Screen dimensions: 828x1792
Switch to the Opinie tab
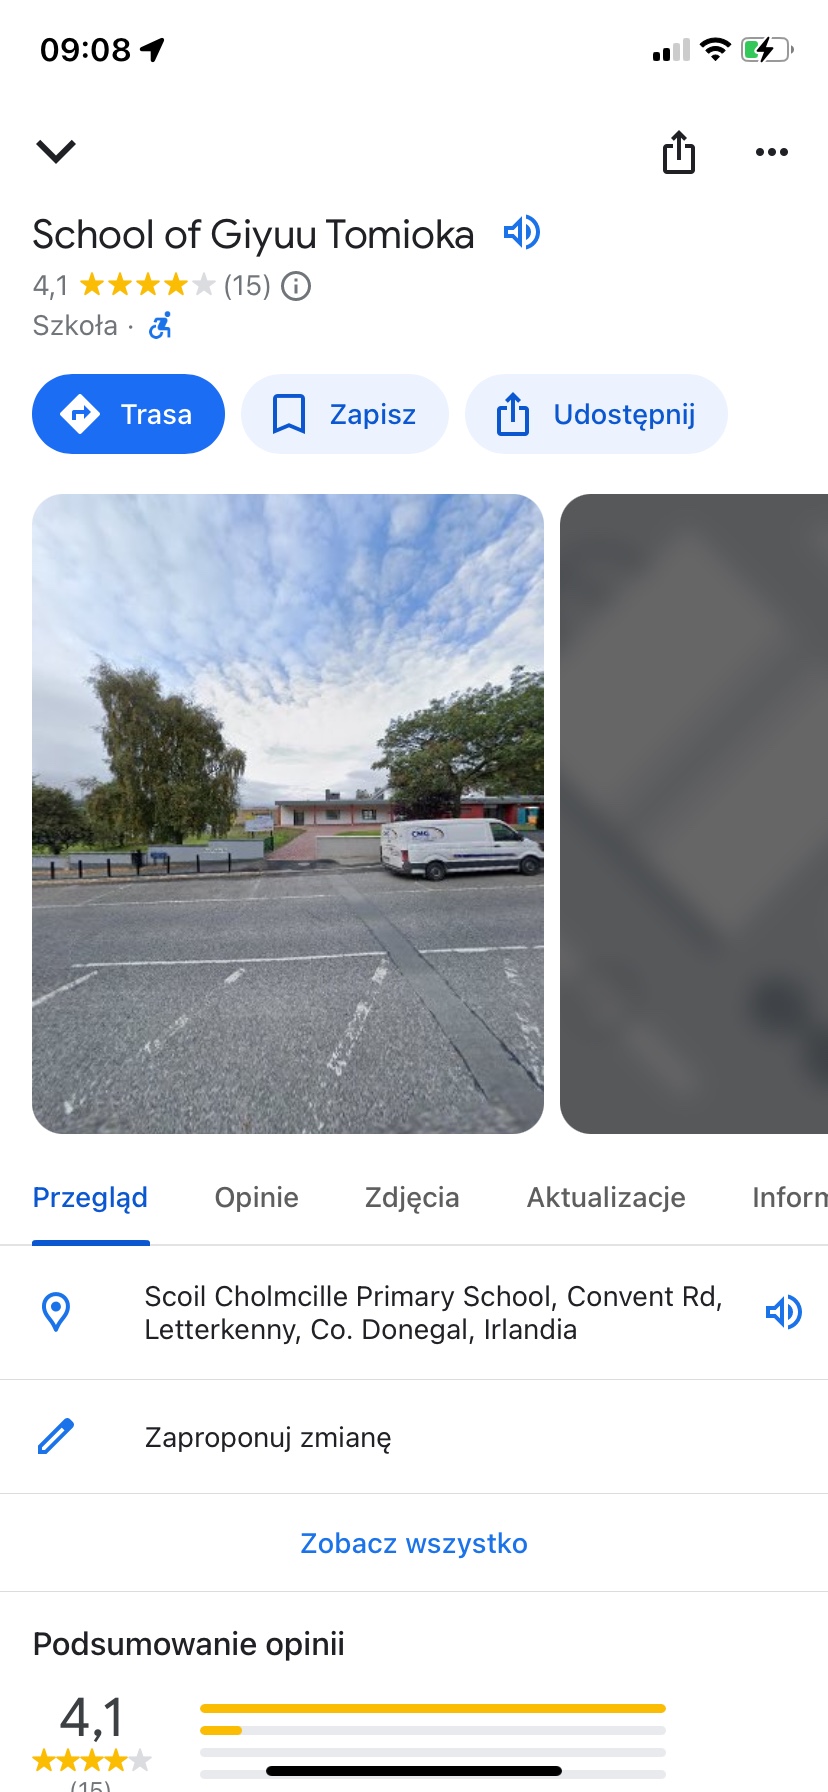257,1198
